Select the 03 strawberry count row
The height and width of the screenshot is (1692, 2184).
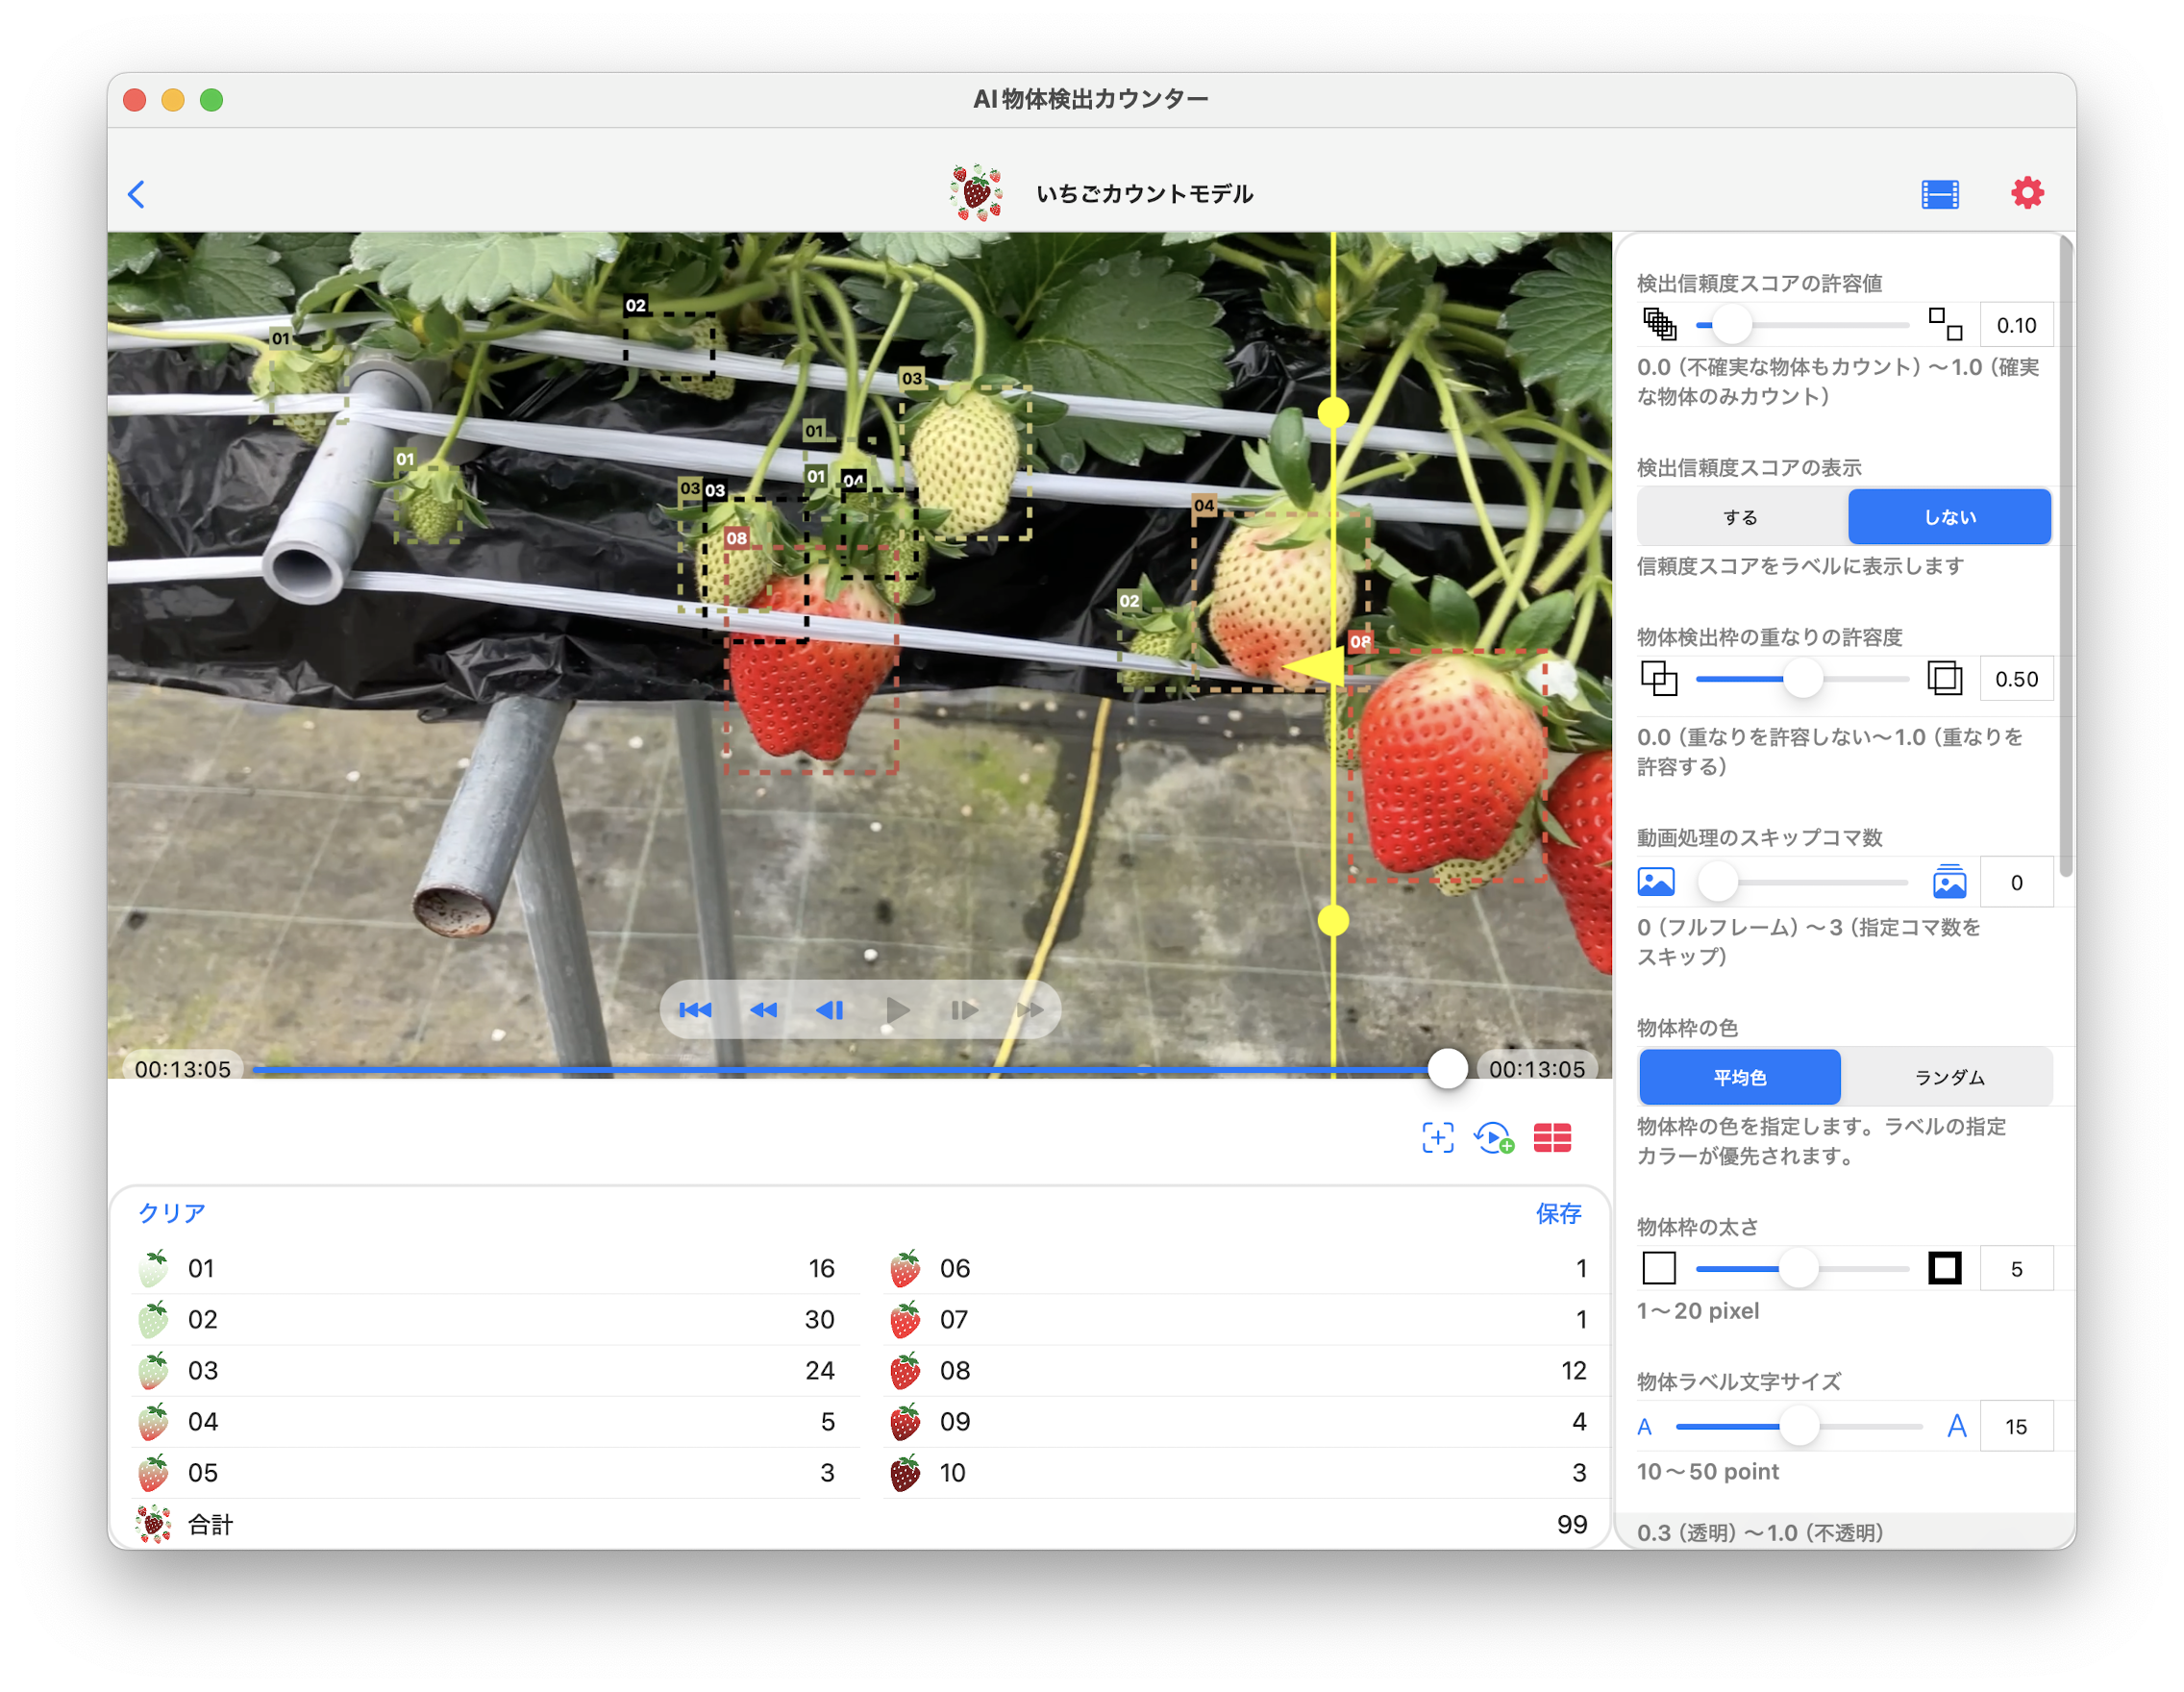(496, 1370)
